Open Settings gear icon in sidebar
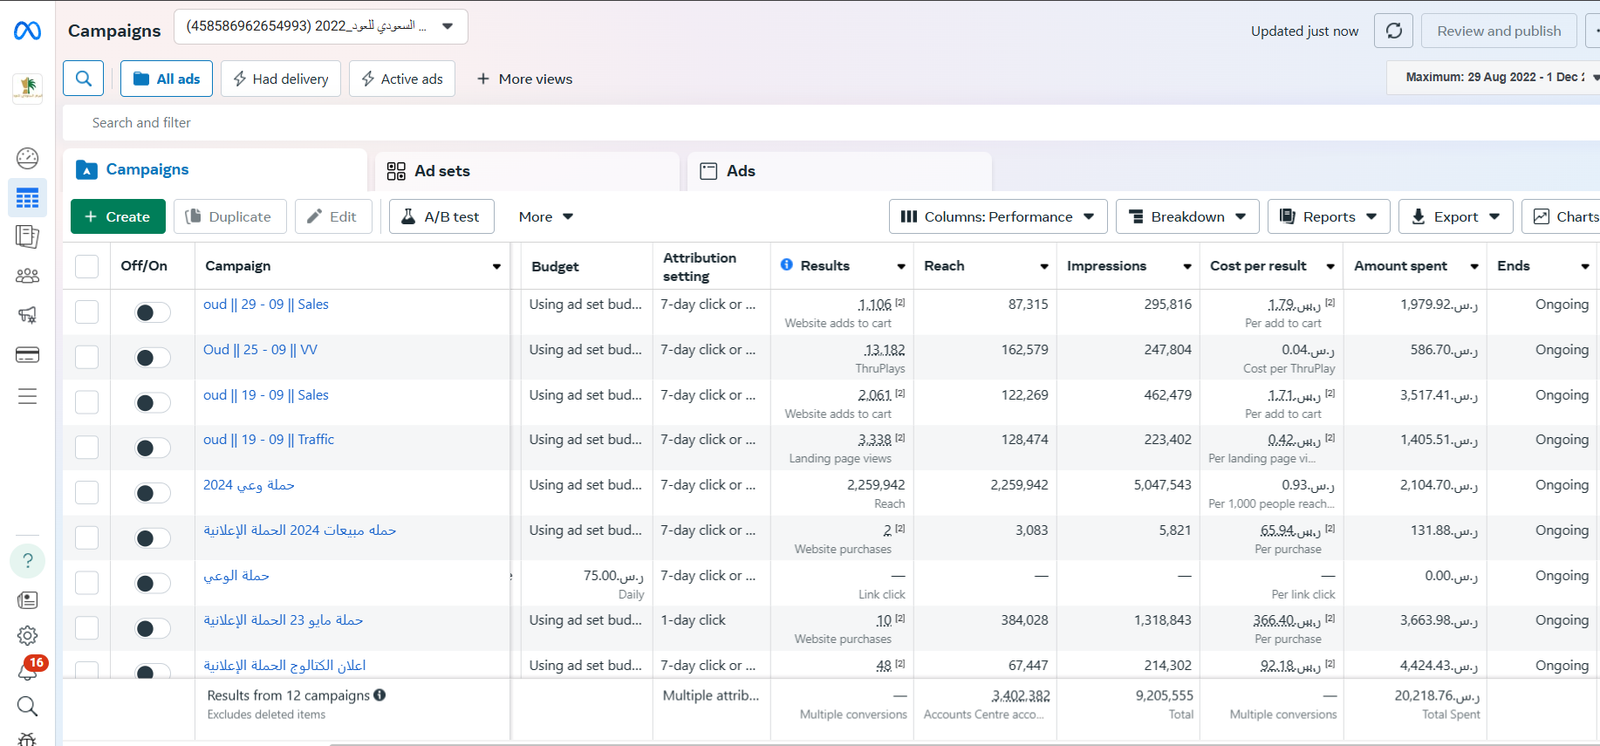This screenshot has height=746, width=1600. coord(27,636)
